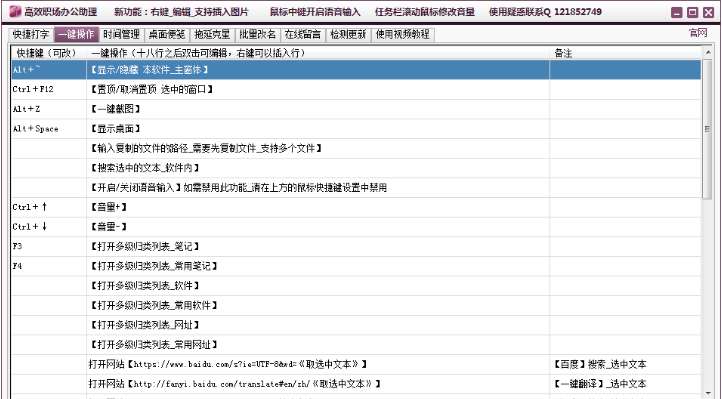The image size is (722, 399).
Task: Click the vertical scrollbar thumb
Action: [708, 129]
